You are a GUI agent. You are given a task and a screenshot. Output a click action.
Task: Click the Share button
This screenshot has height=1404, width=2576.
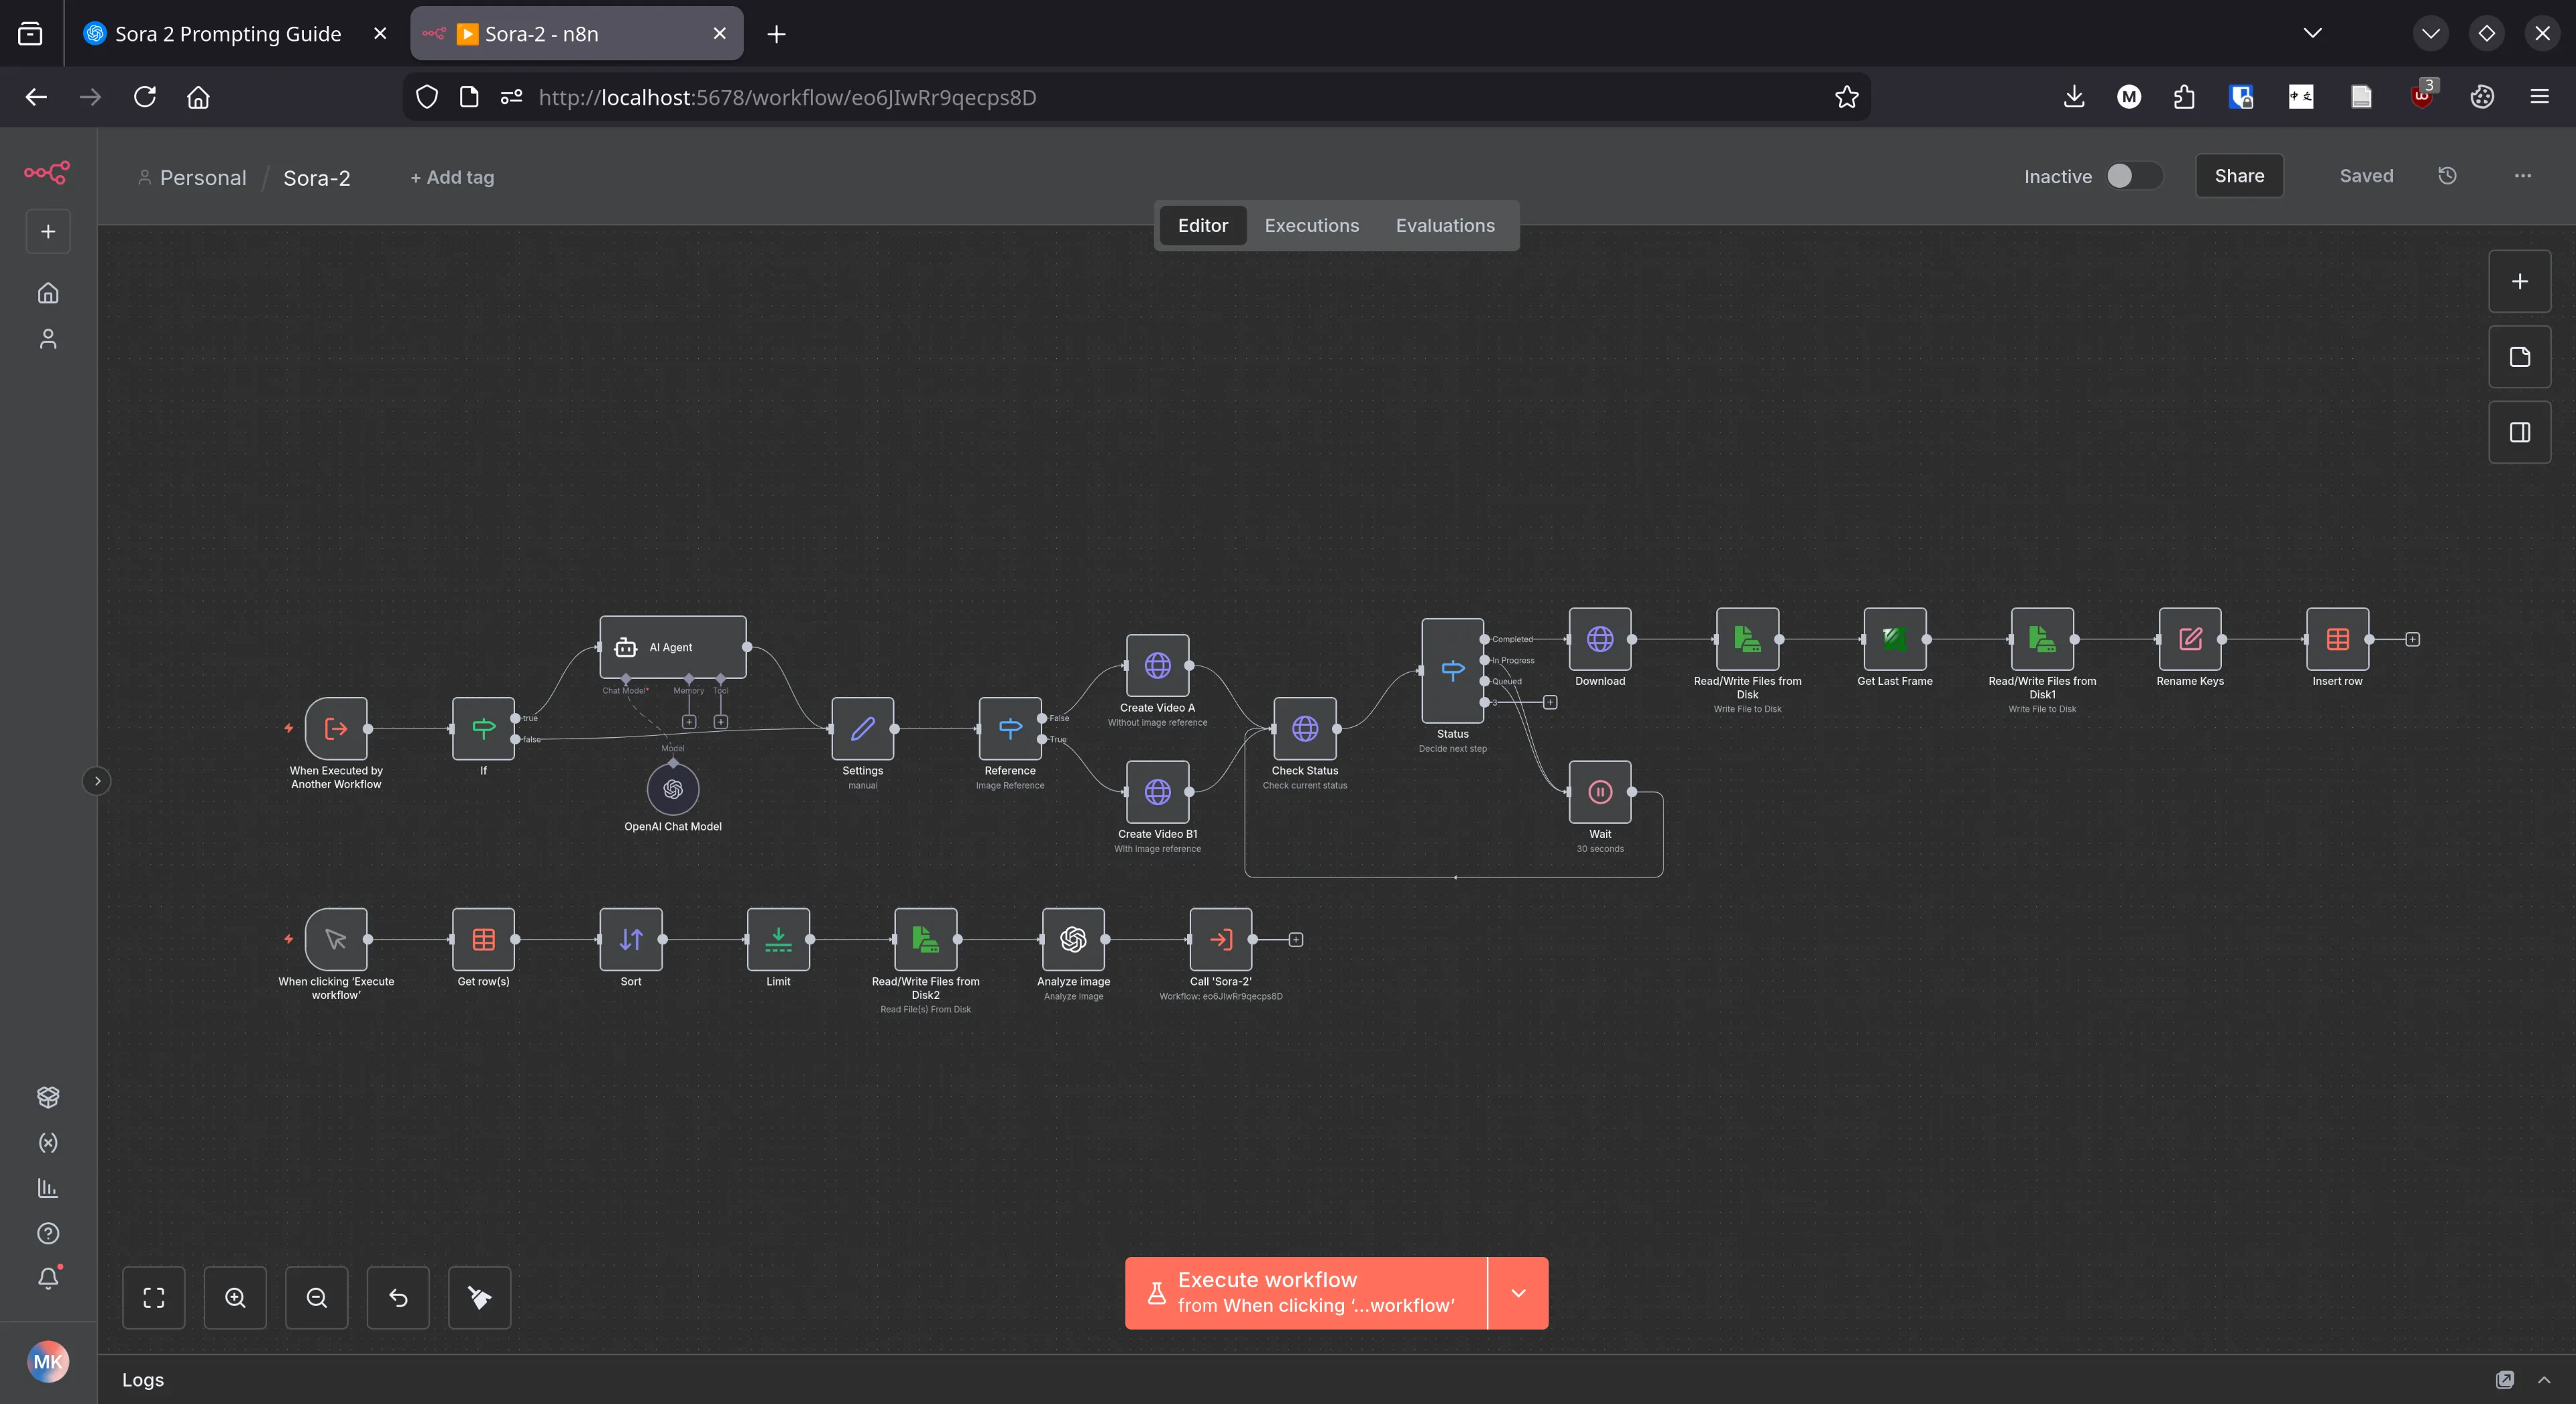point(2239,175)
